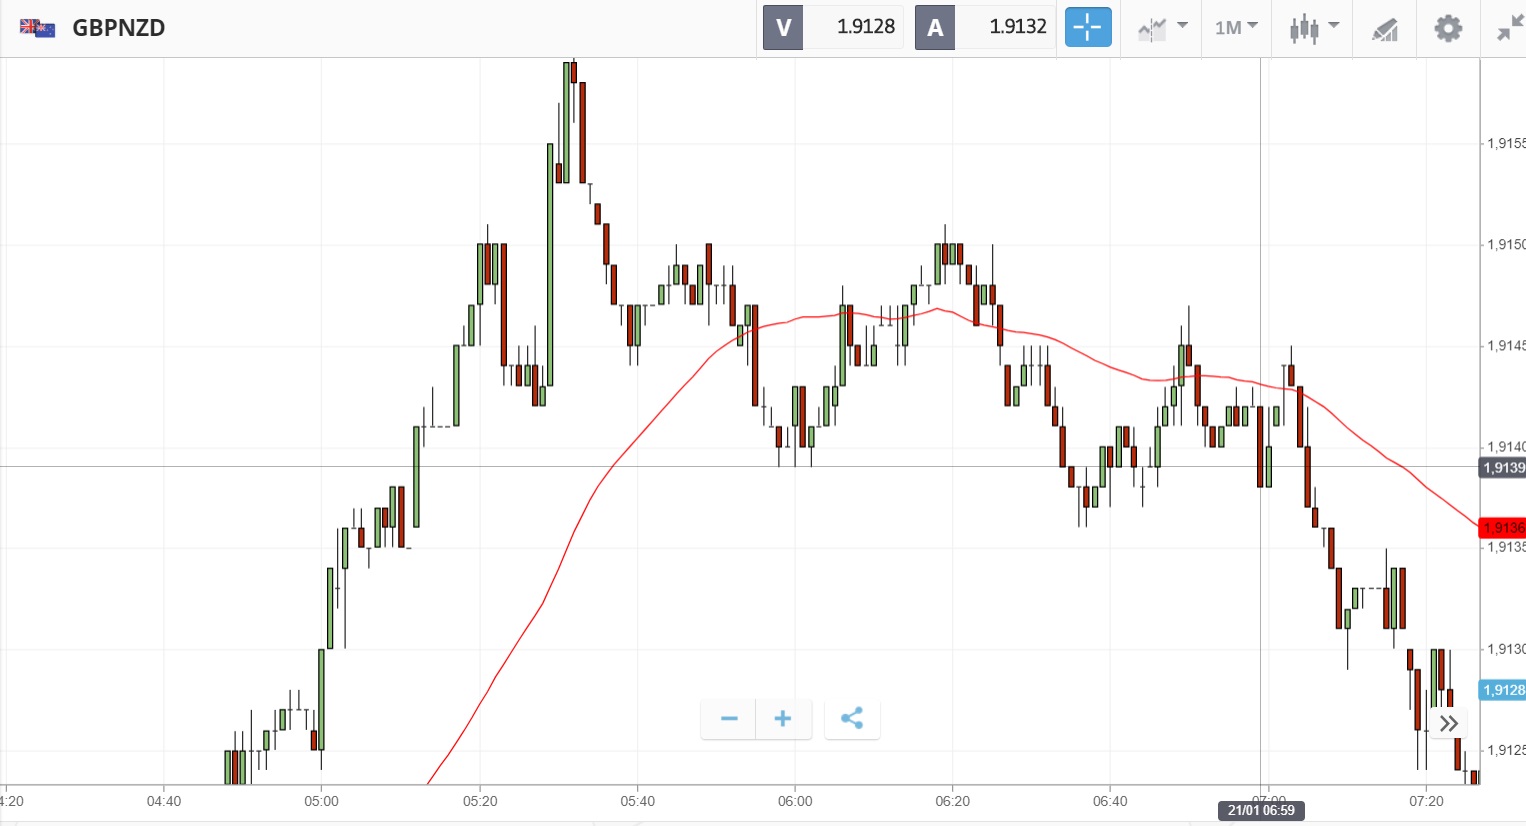Viewport: 1526px width, 826px height.
Task: Open the drawing tools icon
Action: 1385,28
